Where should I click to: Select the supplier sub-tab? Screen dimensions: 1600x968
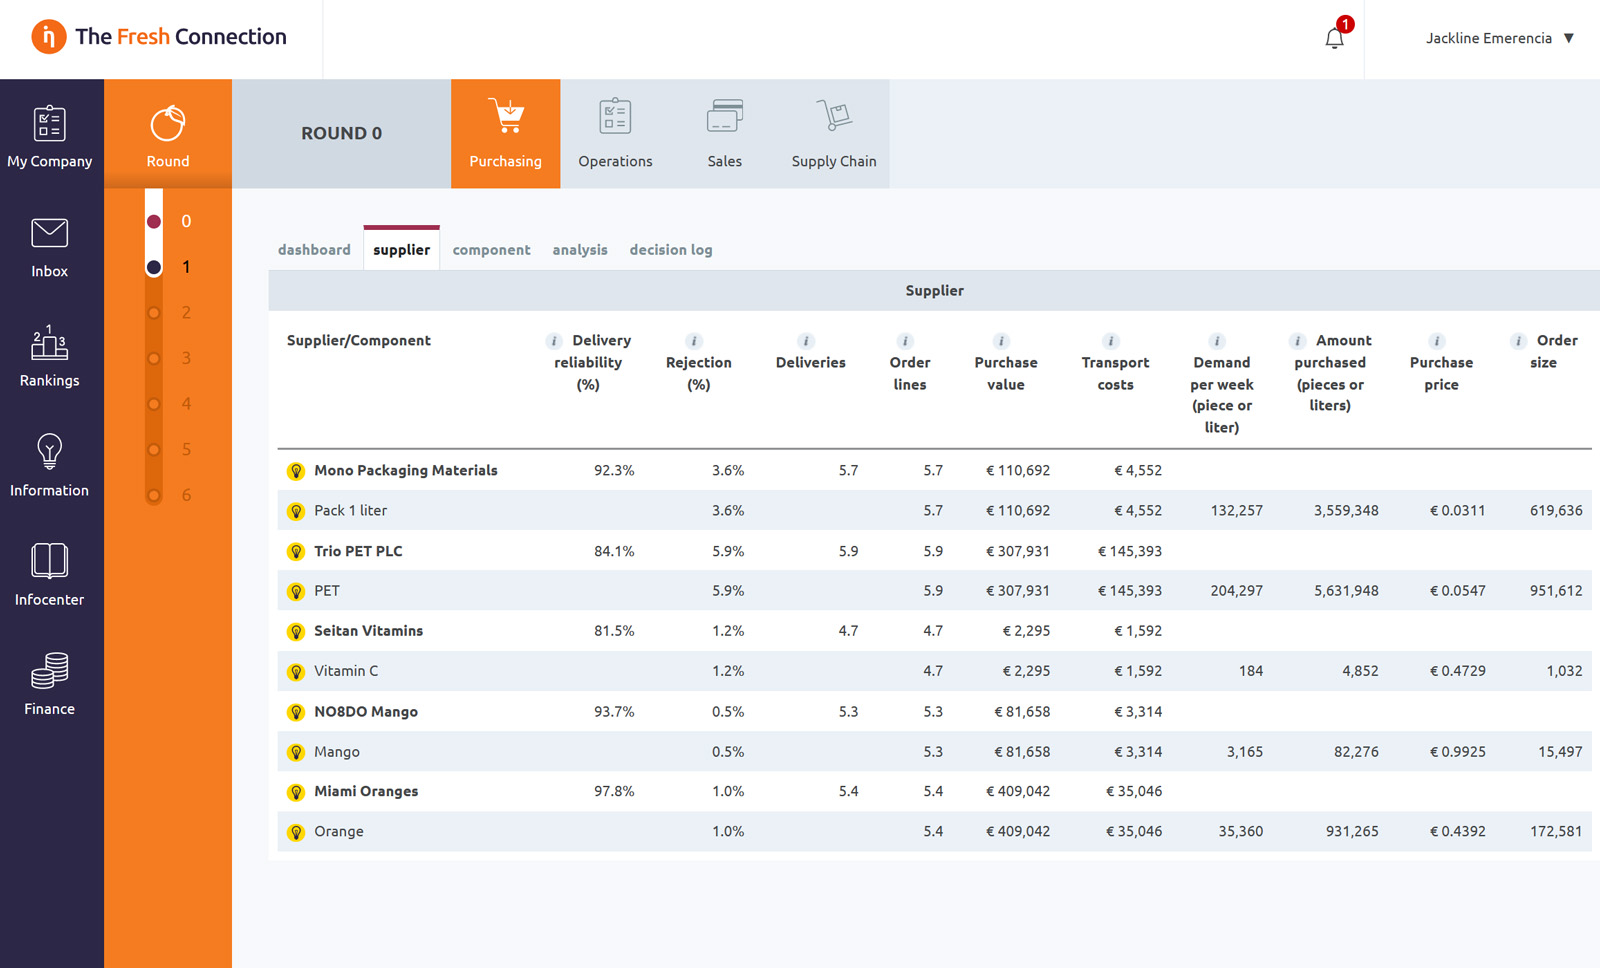402,250
